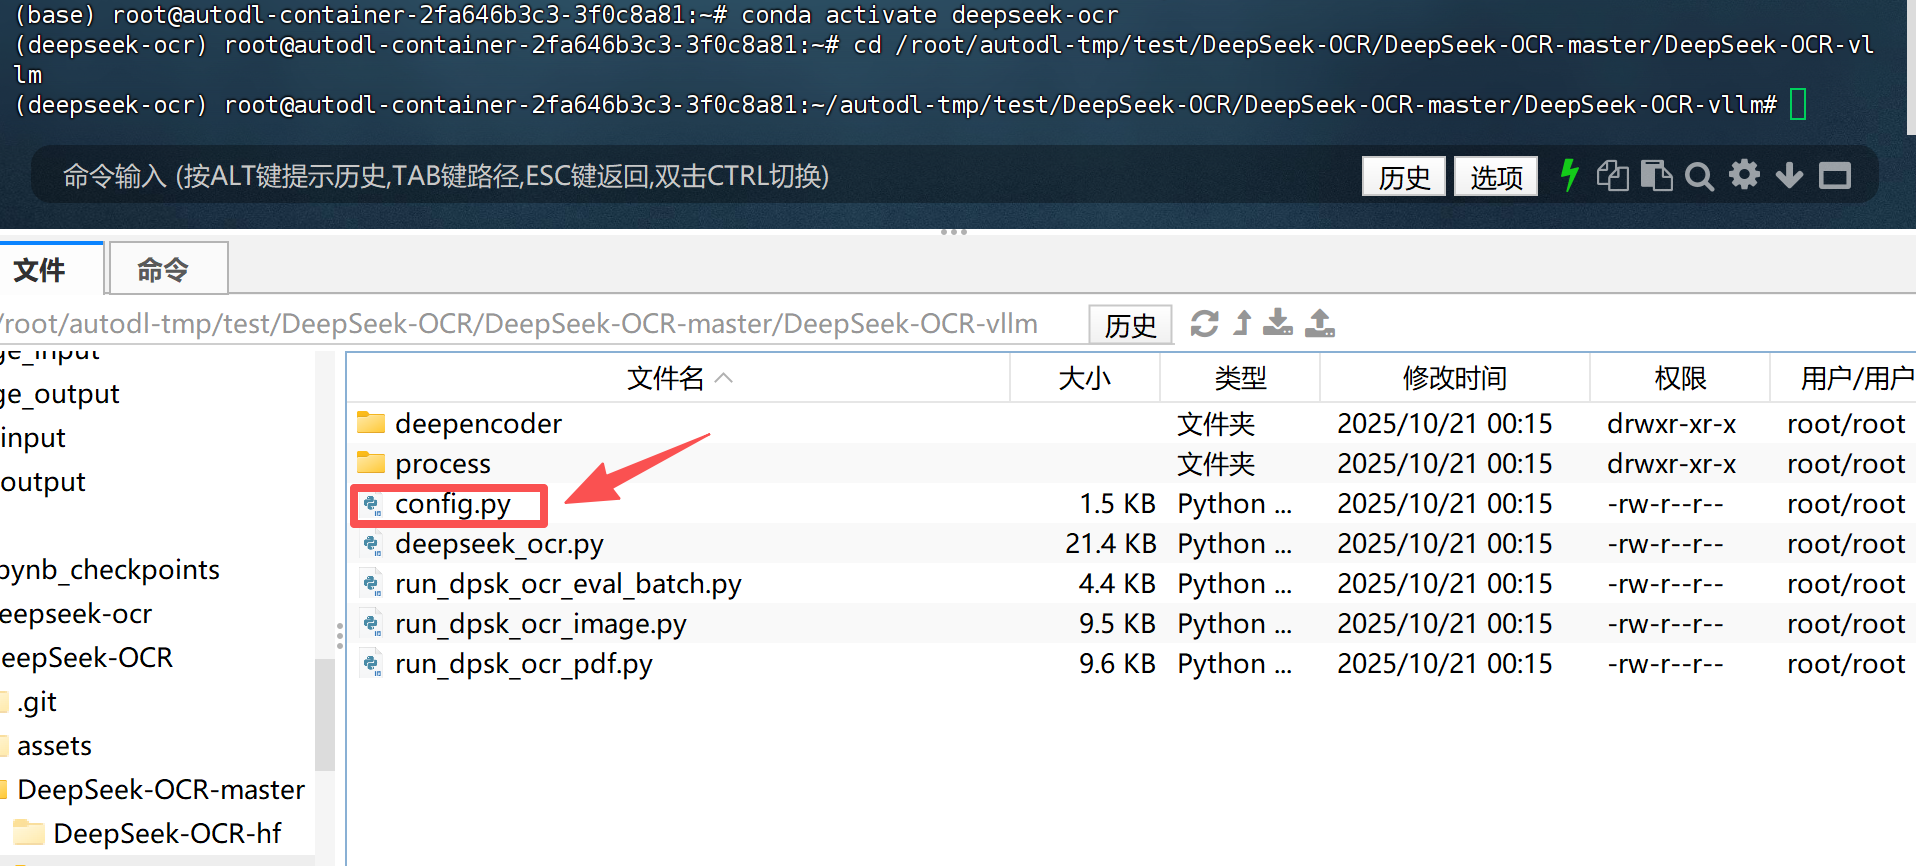
Task: Sort by 用户/用户 column header
Action: [1844, 378]
